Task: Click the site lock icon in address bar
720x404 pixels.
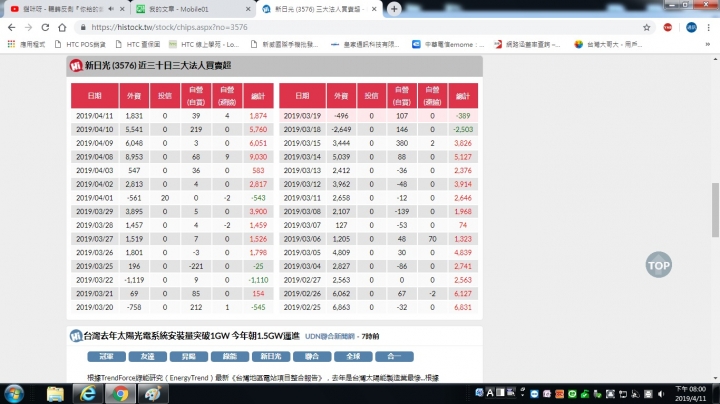Action: (x=83, y=28)
